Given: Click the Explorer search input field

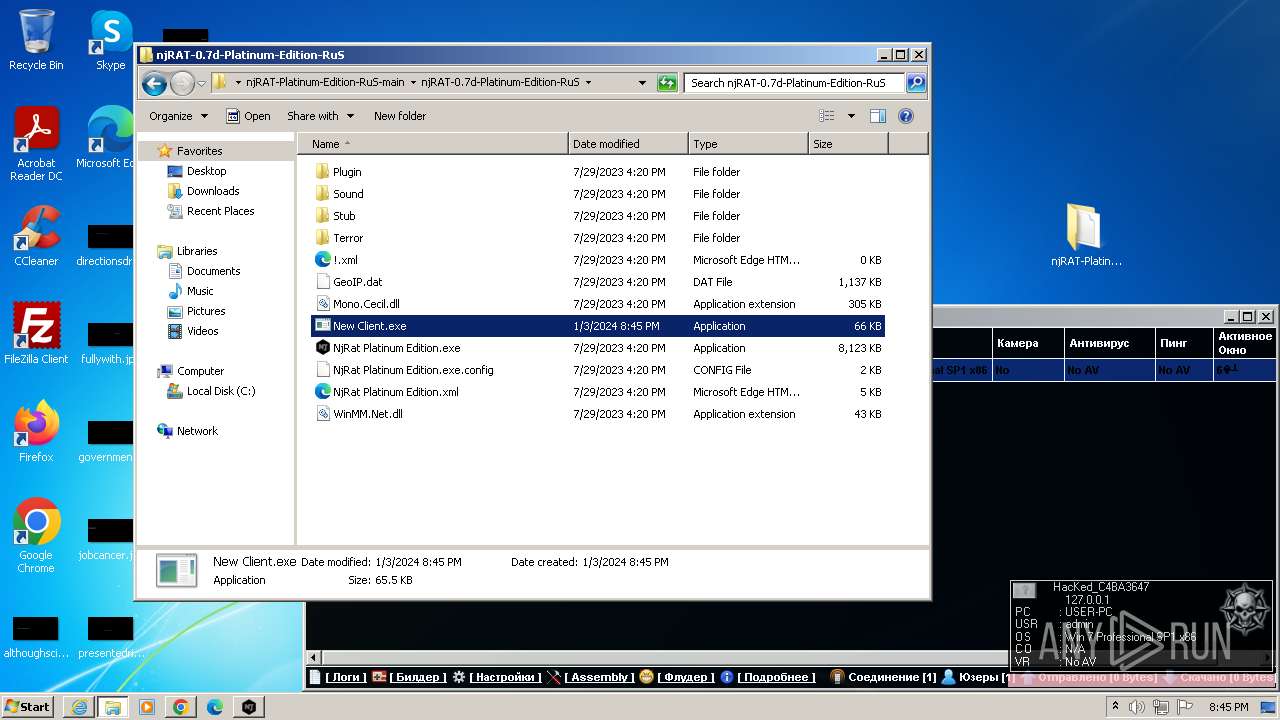Looking at the screenshot, I should pyautogui.click(x=795, y=83).
